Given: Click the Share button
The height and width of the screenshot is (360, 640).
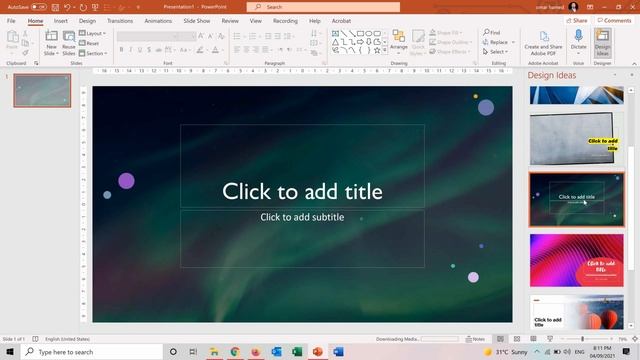Looking at the screenshot, I should tap(577, 20).
